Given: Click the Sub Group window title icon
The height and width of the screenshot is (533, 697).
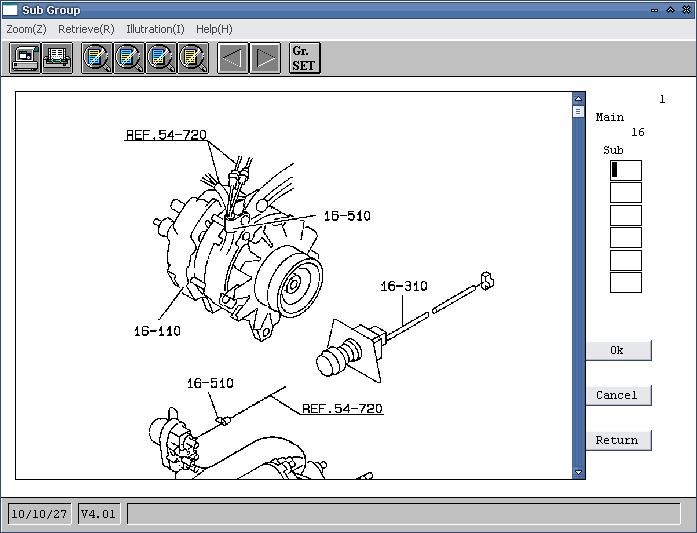Looking at the screenshot, I should tap(10, 10).
